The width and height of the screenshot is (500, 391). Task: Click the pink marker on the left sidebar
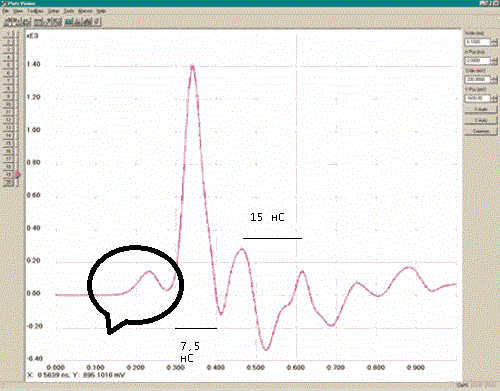17,175
